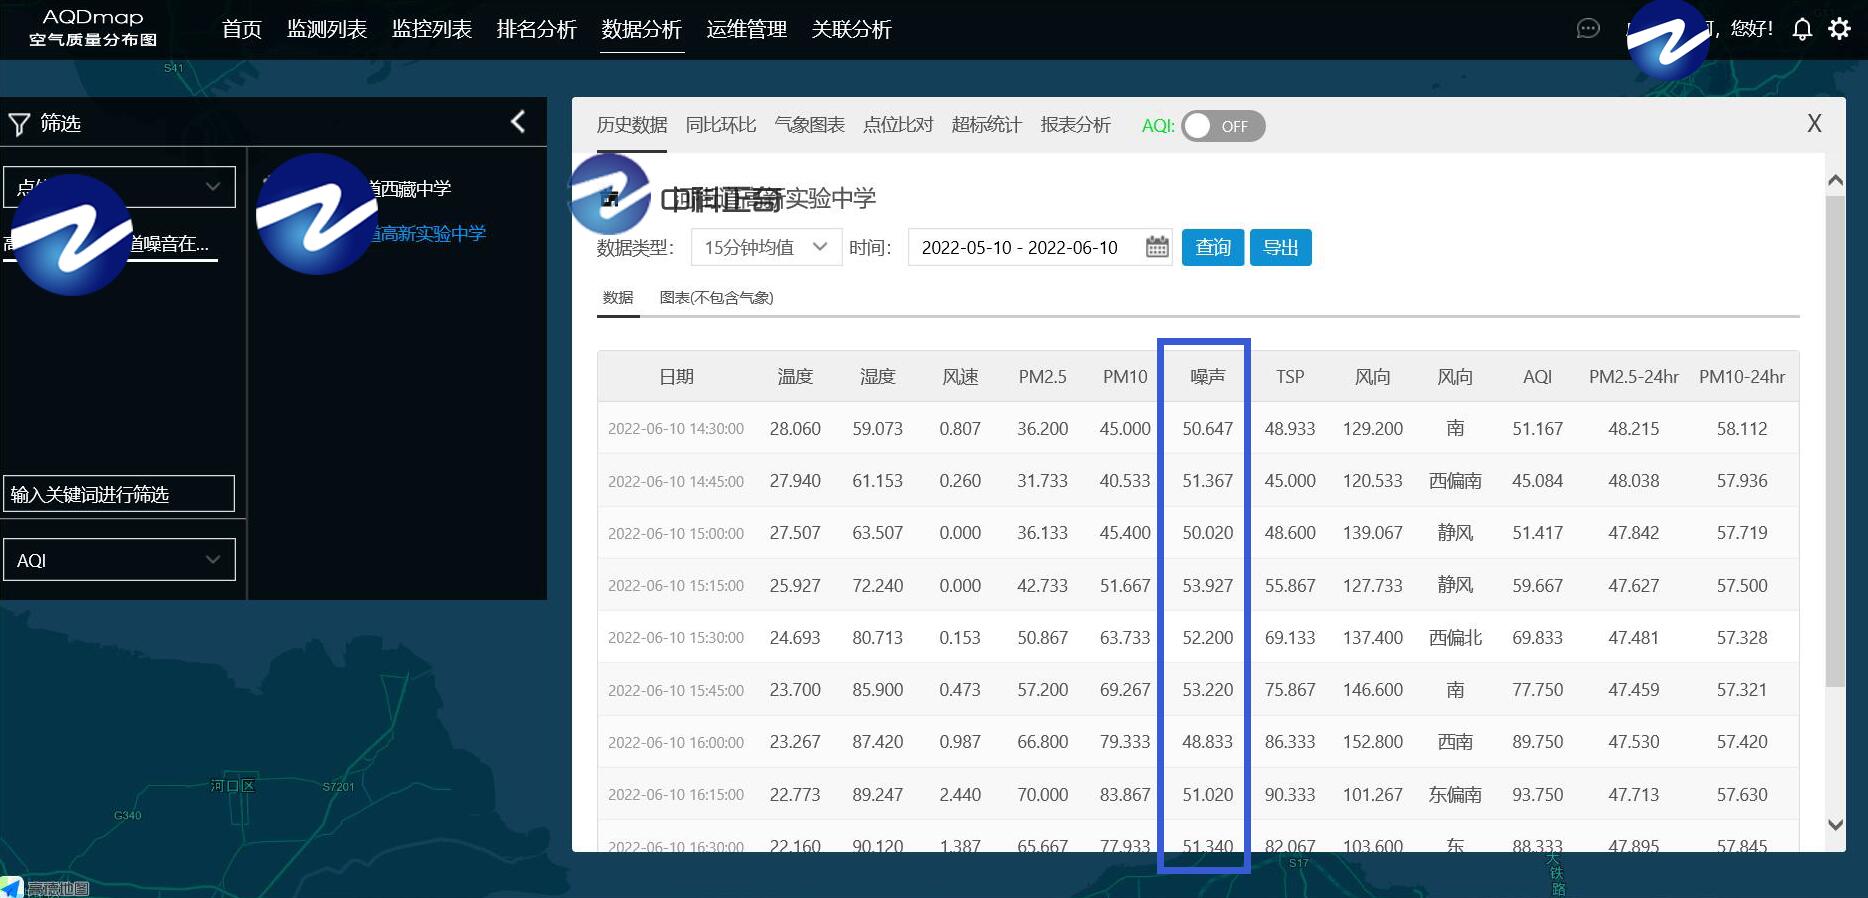Toggle the AQI switch on
Screen dimensions: 1868x898
pos(1222,126)
